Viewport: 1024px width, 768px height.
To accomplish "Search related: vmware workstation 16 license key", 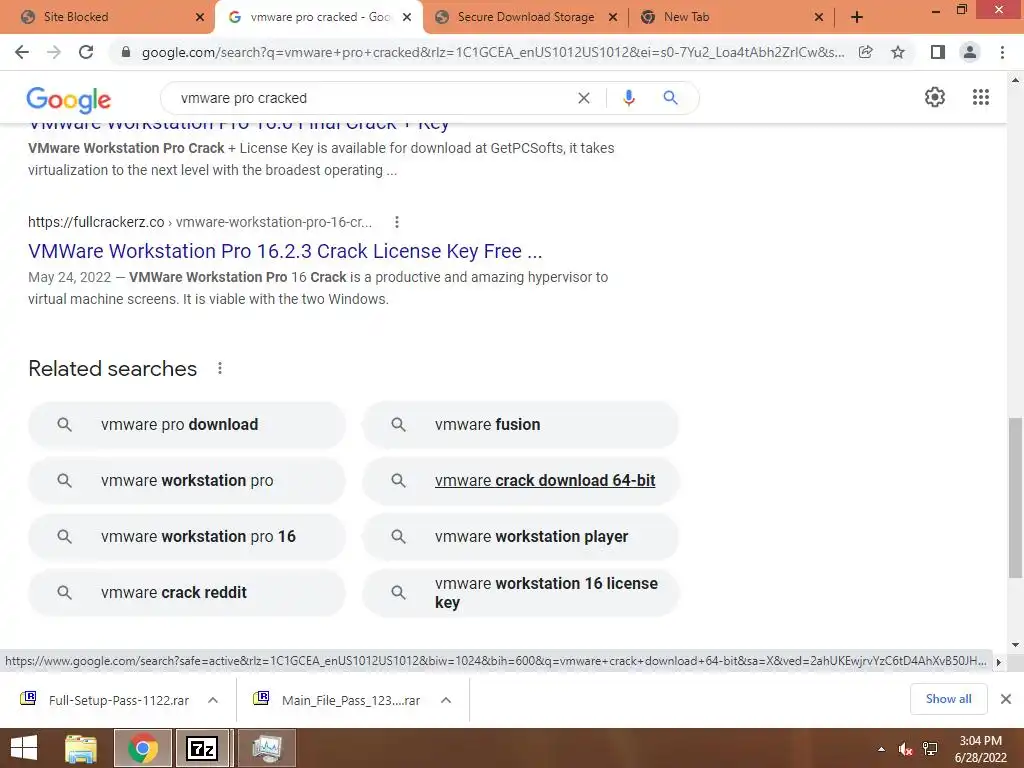I will point(520,592).
